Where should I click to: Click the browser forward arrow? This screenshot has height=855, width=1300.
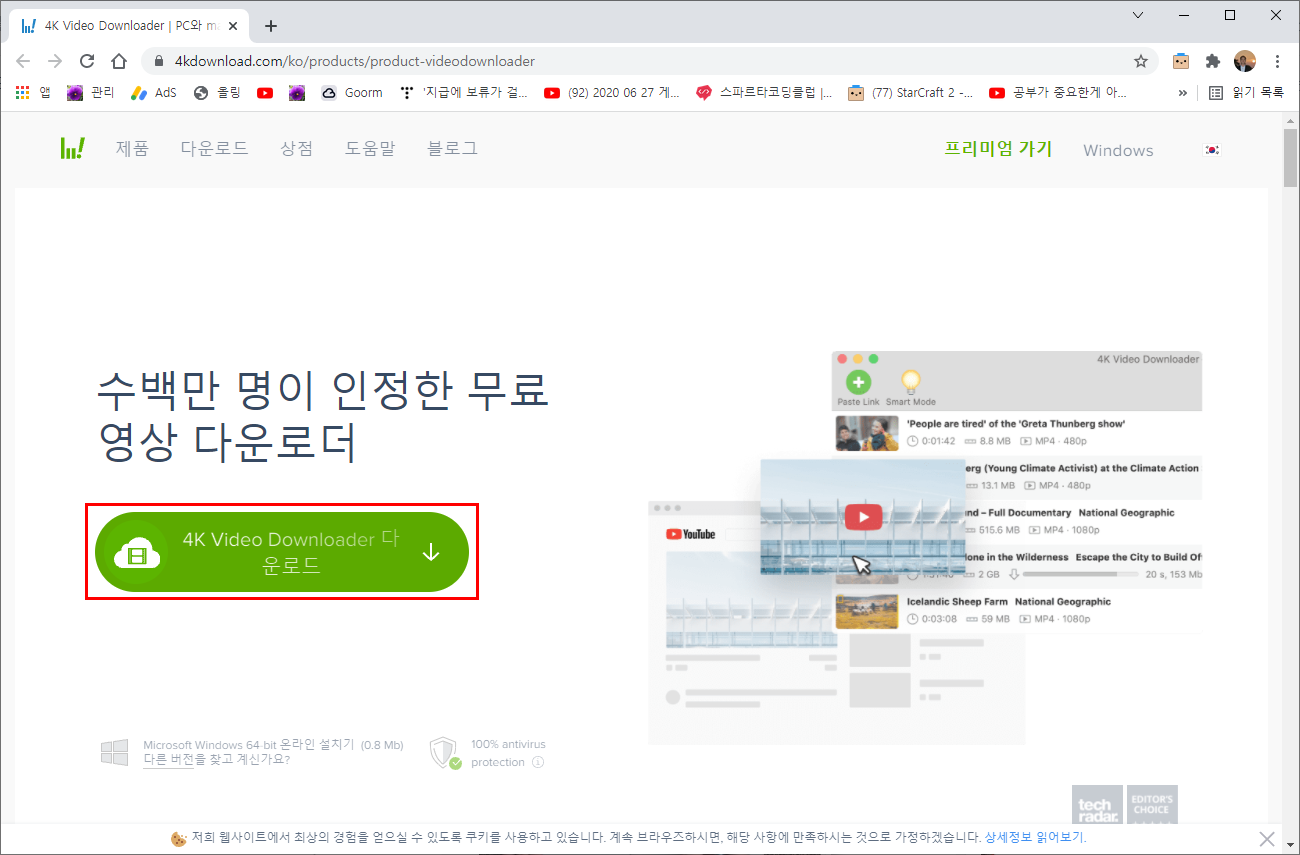(55, 61)
